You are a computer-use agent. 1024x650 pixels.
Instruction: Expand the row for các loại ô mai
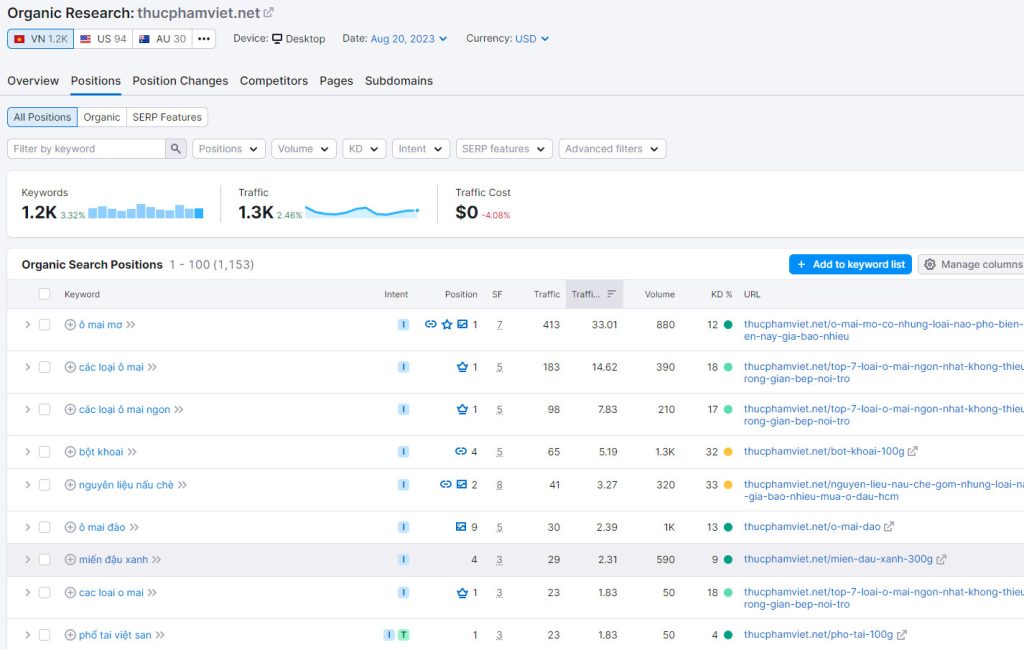click(x=27, y=367)
